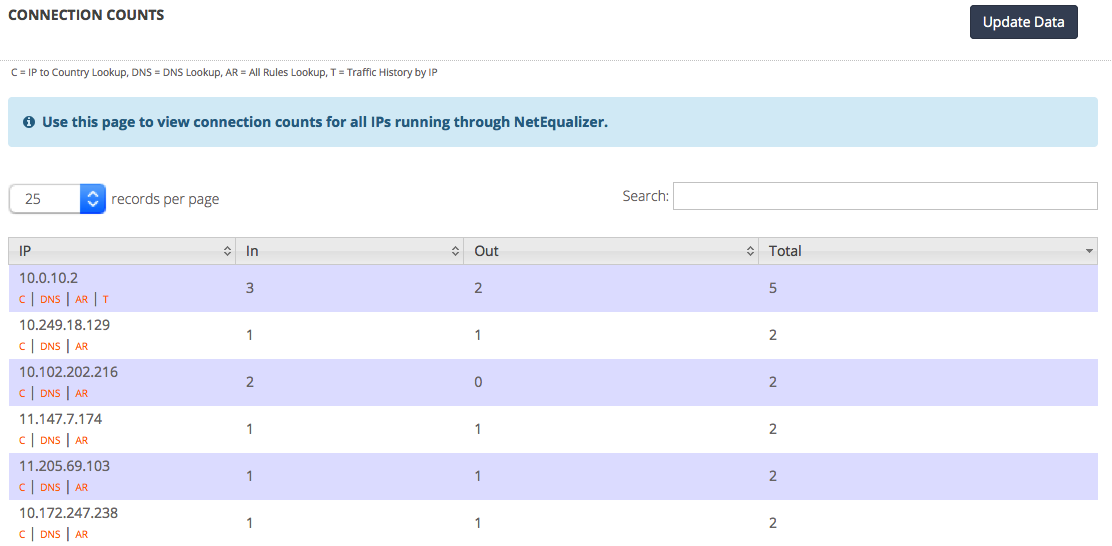Open All Rules (AR) for 10.102.202.216
The width and height of the screenshot is (1112, 546).
click(82, 394)
